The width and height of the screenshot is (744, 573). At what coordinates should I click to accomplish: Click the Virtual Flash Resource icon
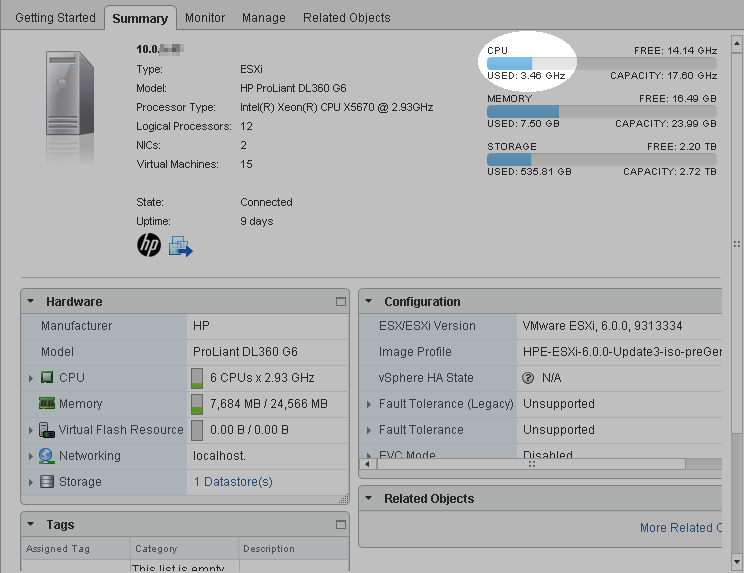46,430
